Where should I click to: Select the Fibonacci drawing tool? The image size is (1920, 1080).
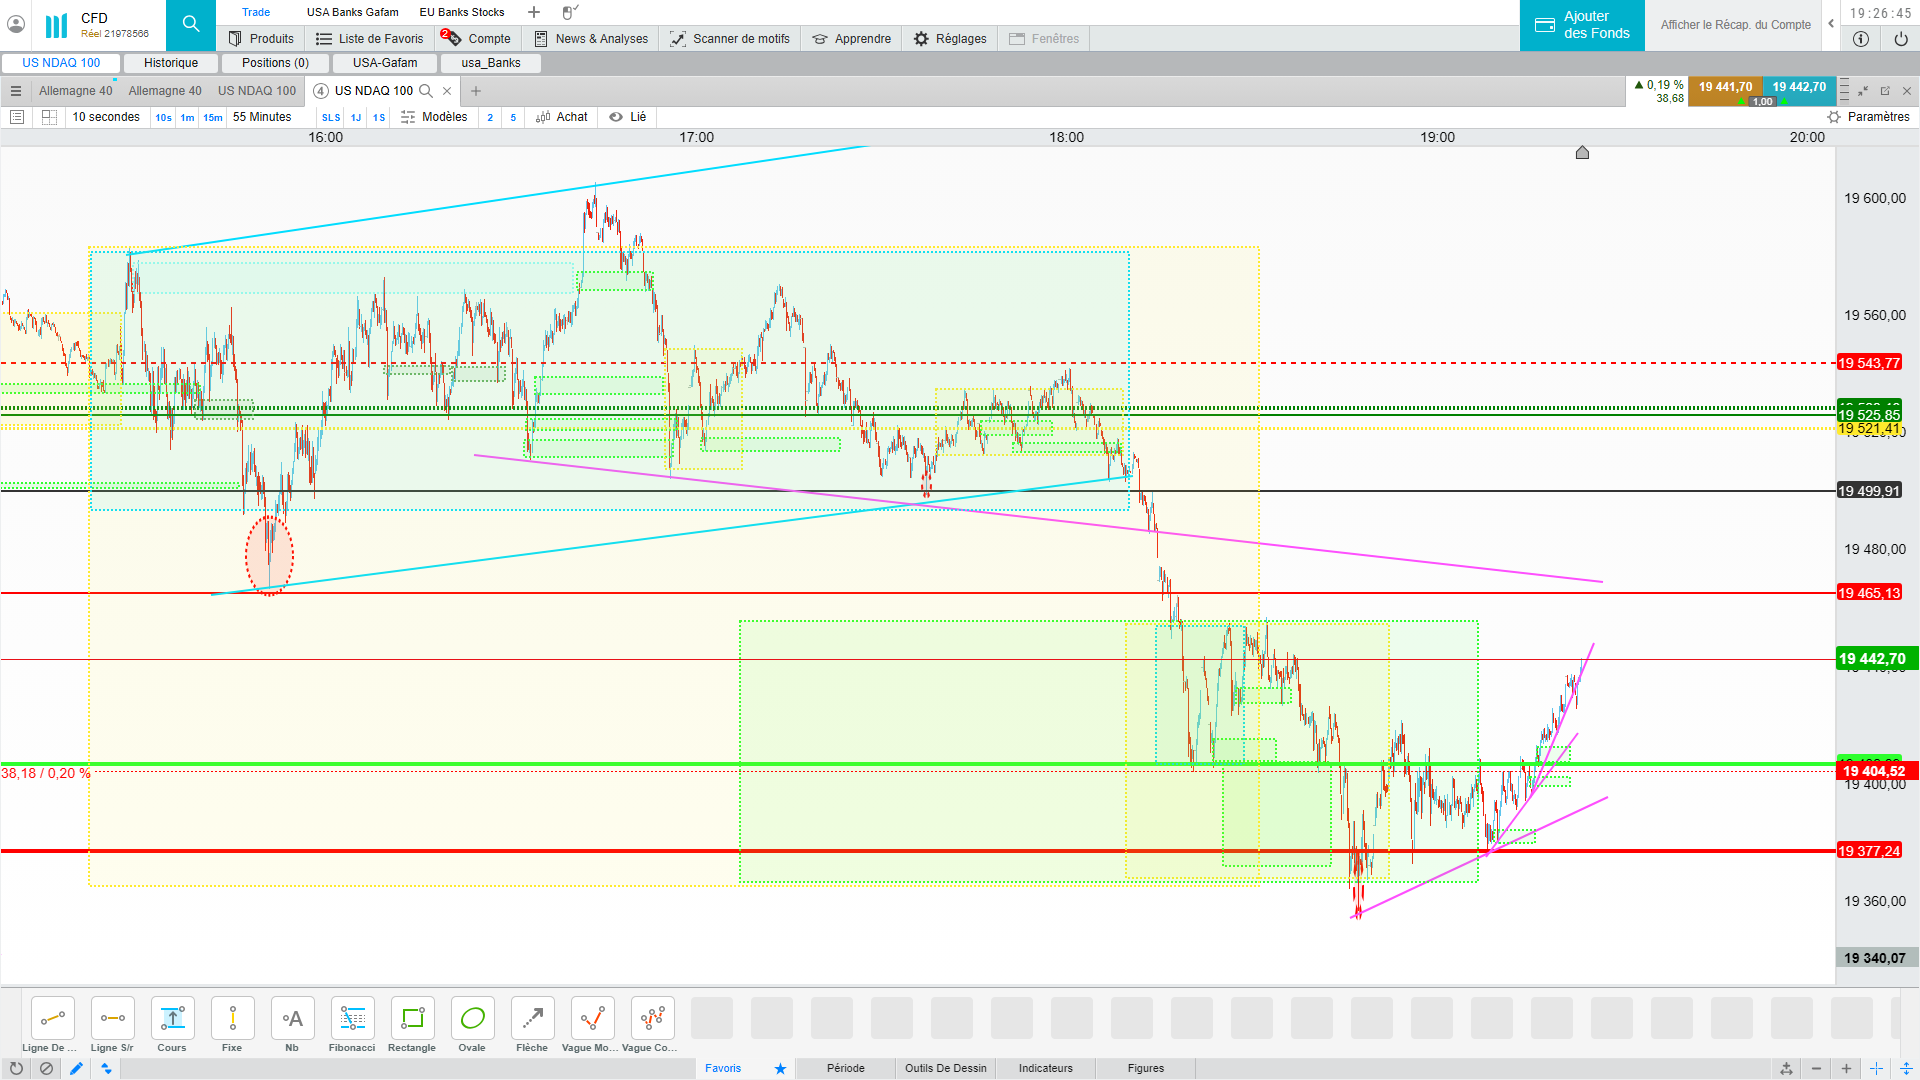(352, 1019)
